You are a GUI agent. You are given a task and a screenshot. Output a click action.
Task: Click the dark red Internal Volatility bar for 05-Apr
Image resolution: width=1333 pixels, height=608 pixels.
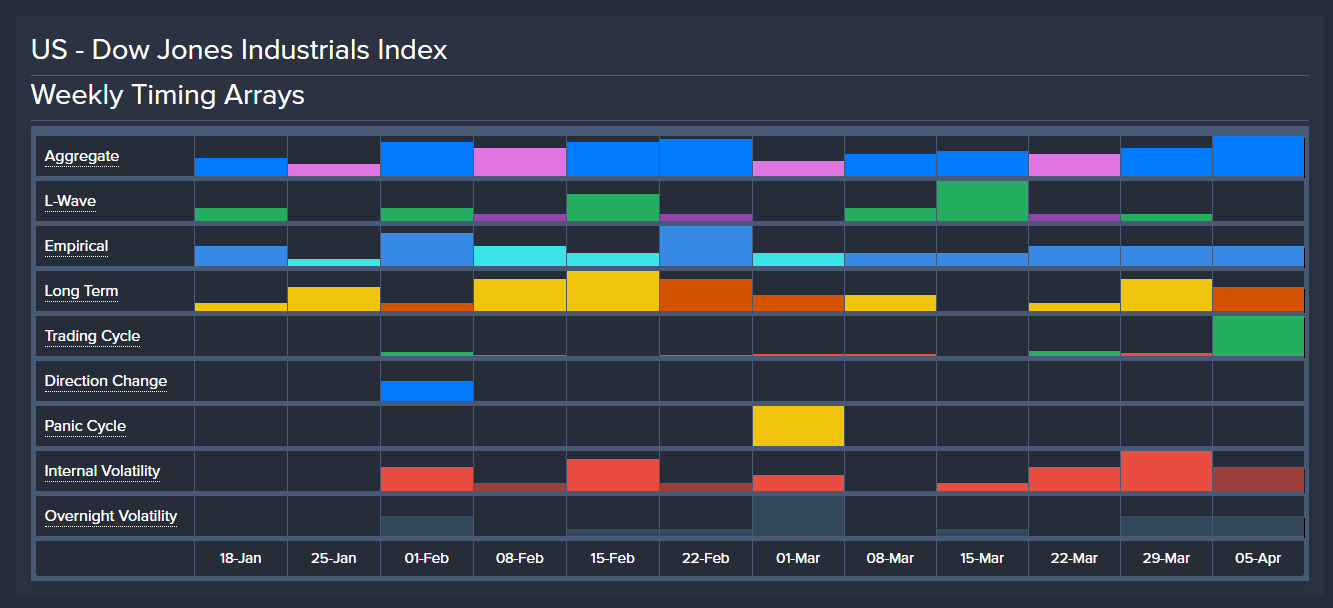point(1258,479)
